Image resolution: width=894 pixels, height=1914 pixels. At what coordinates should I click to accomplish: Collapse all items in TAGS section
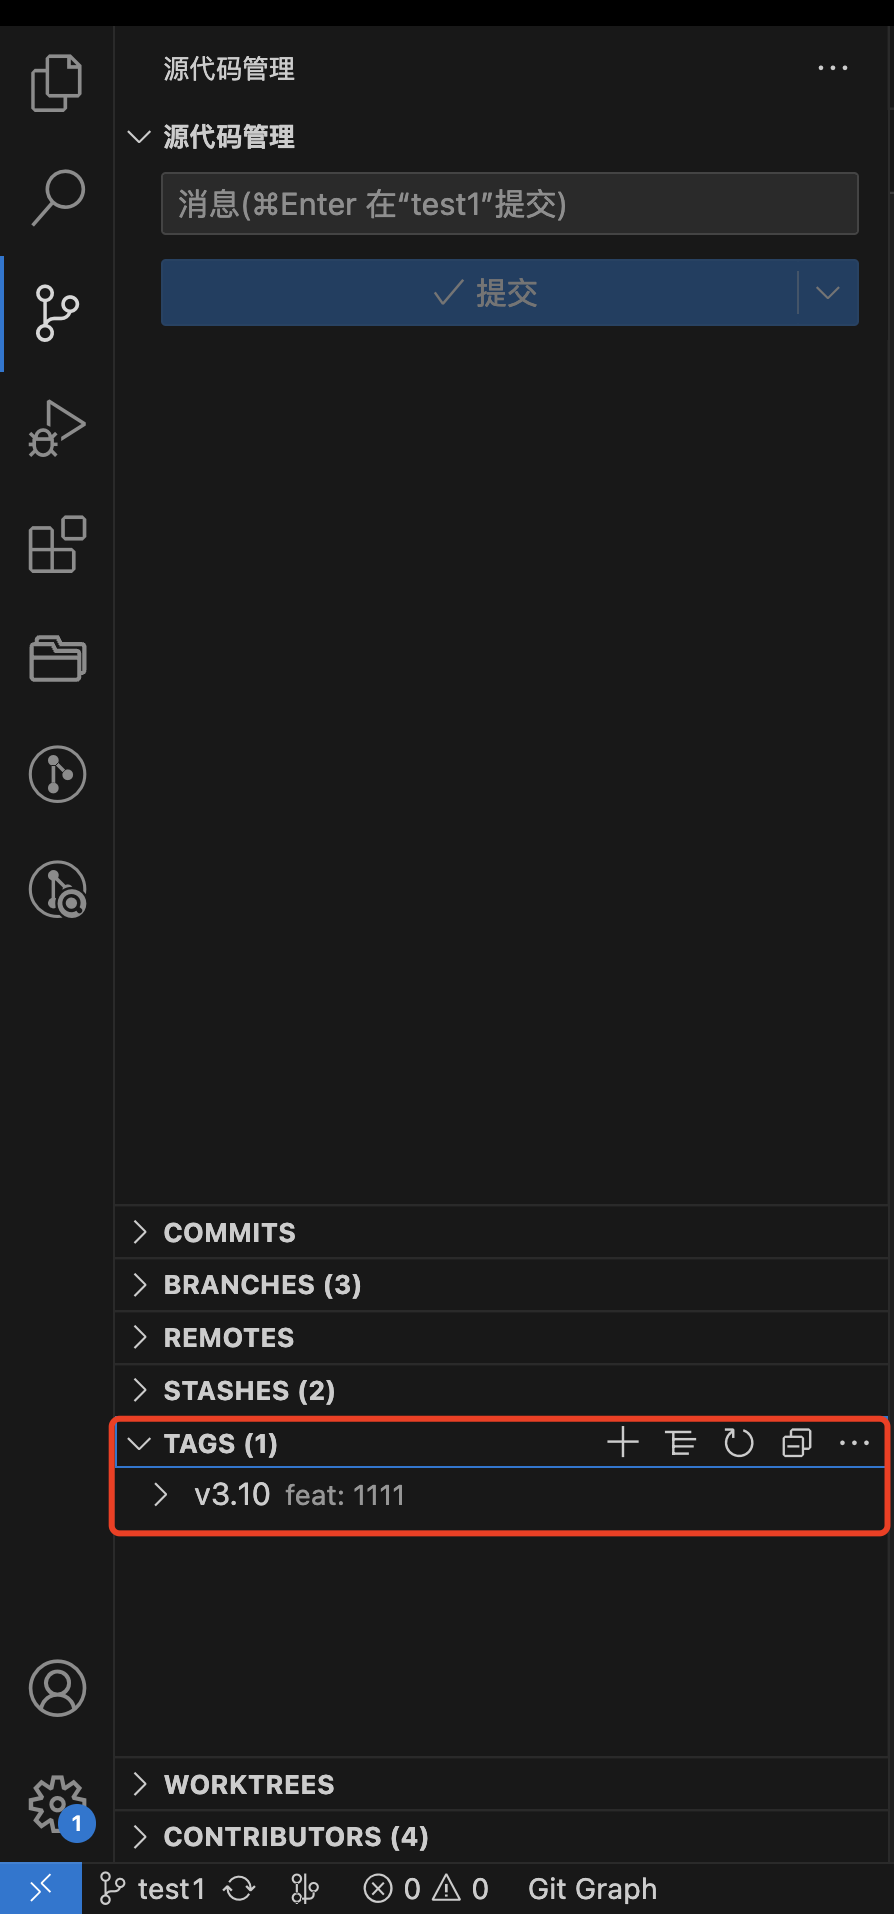pos(796,1443)
